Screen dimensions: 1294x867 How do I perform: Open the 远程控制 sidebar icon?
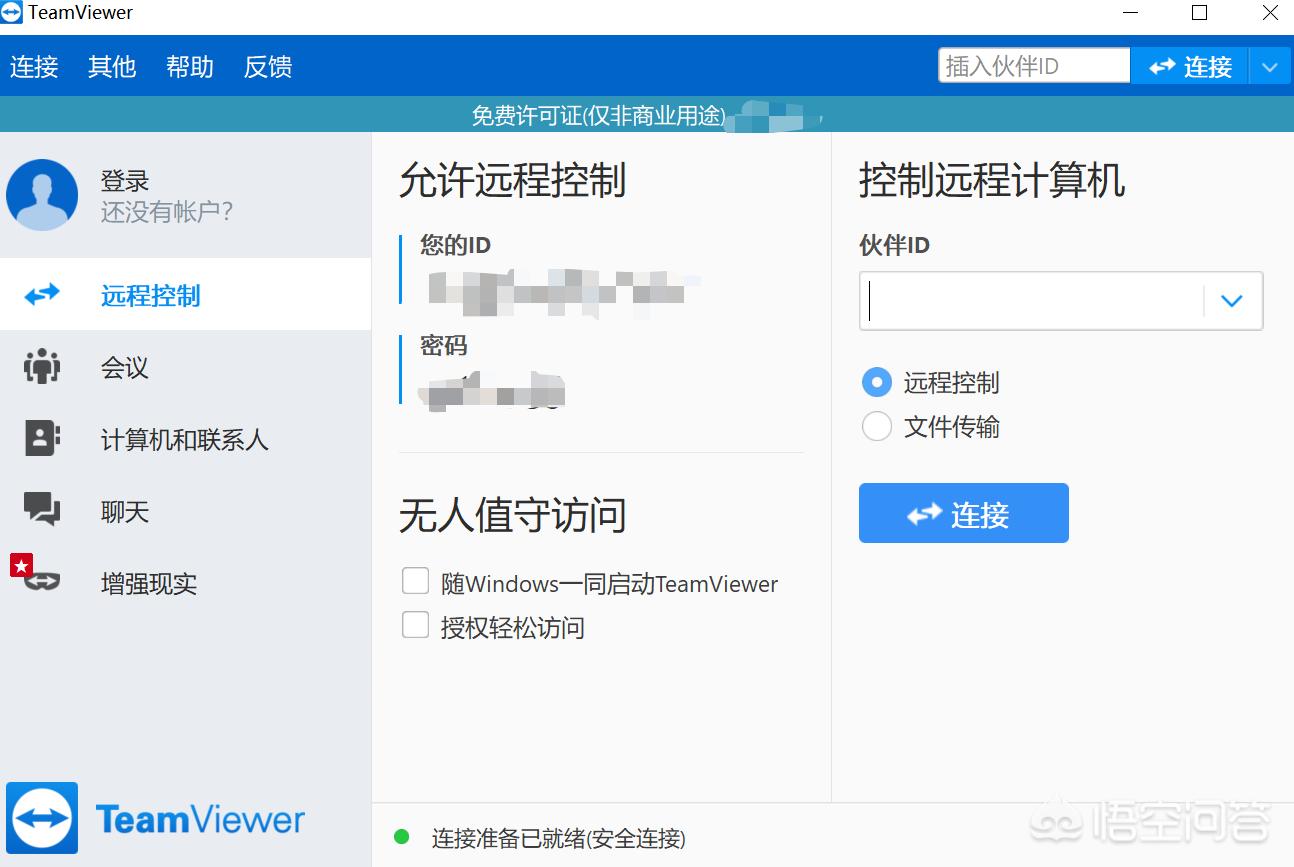[x=40, y=294]
